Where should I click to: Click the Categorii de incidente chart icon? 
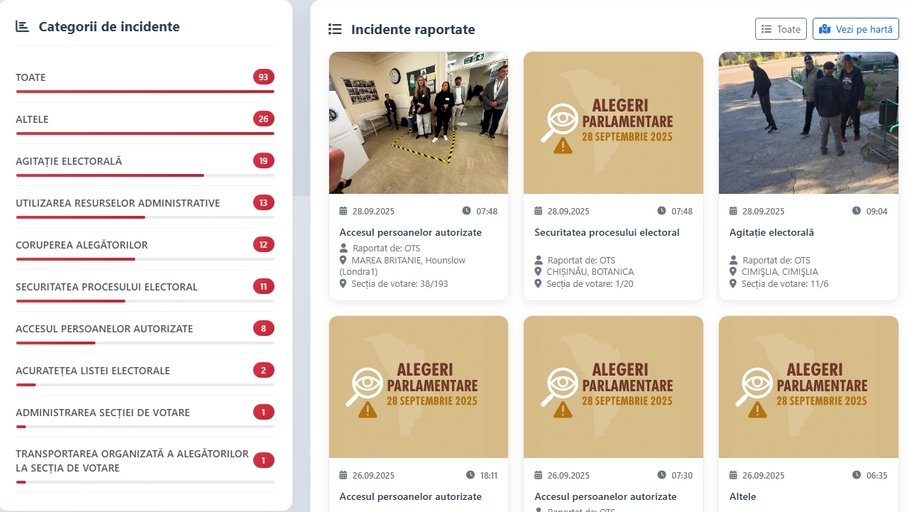point(22,26)
